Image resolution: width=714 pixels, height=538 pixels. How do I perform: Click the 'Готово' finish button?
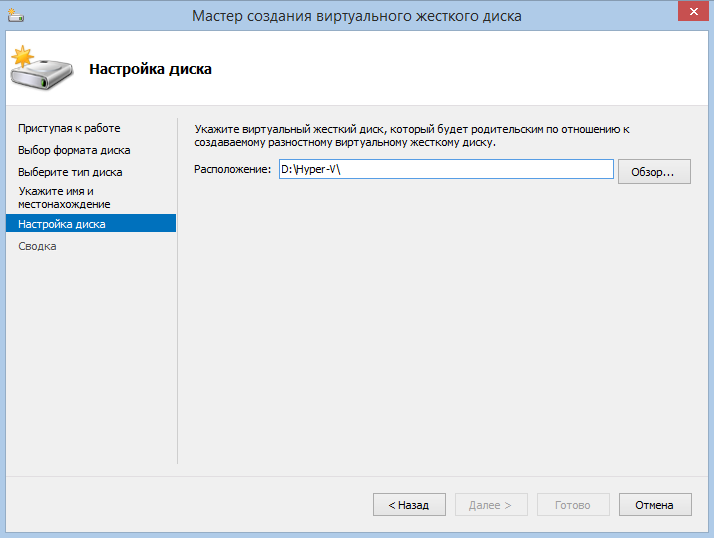572,505
